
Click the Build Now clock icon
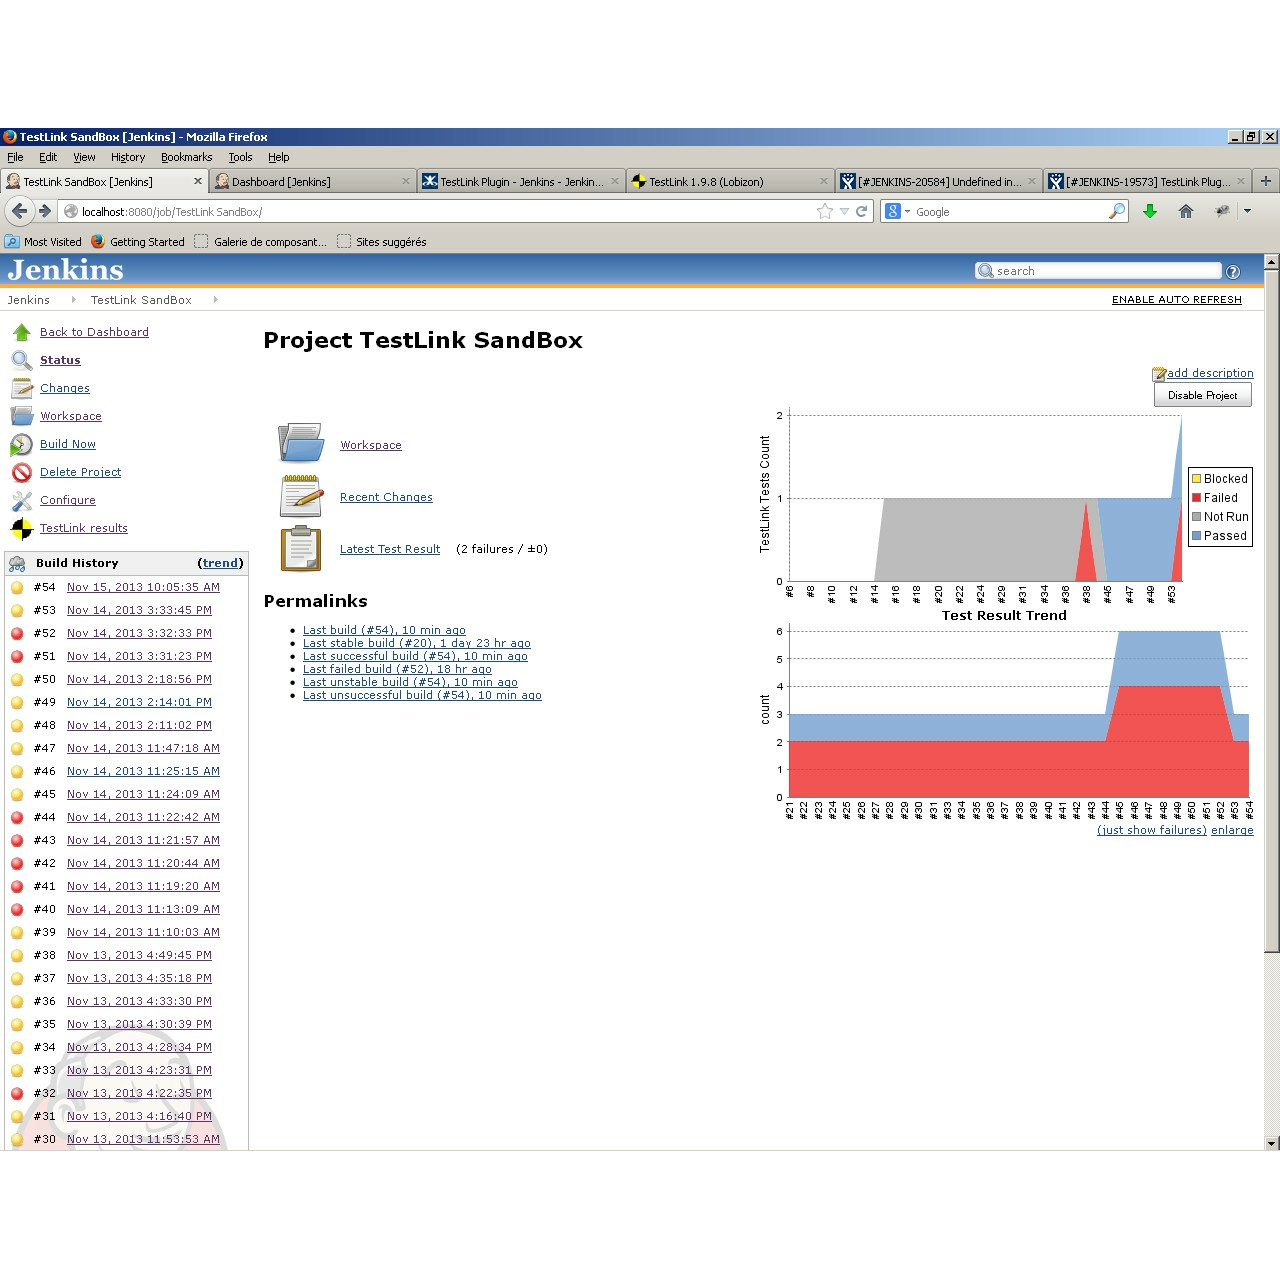(x=21, y=445)
